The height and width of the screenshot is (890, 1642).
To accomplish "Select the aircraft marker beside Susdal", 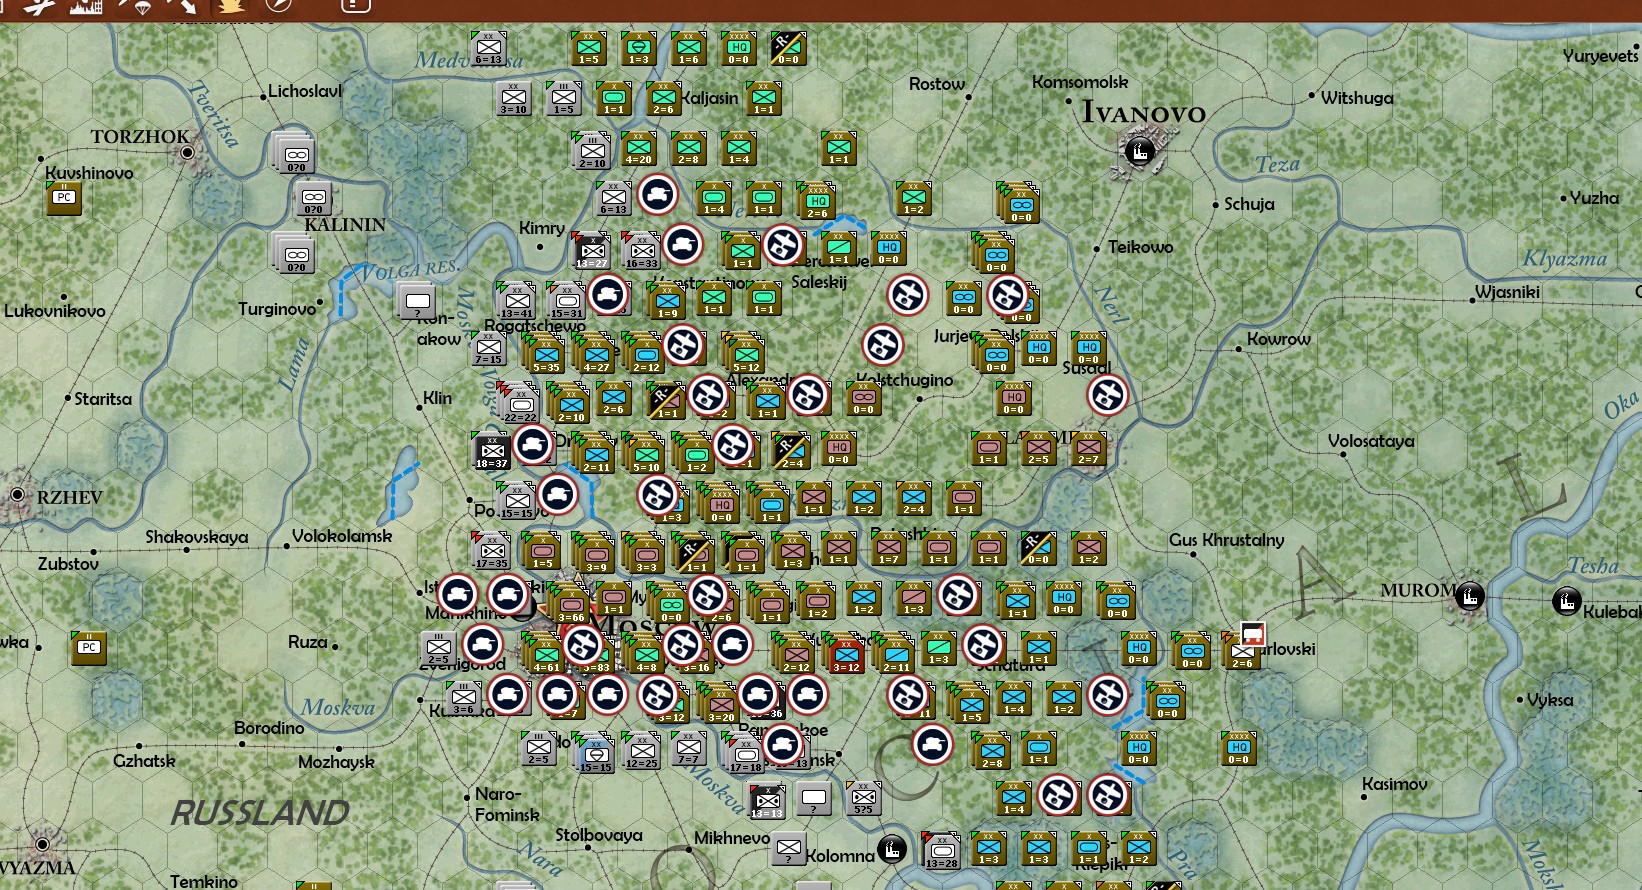I will click(1108, 395).
